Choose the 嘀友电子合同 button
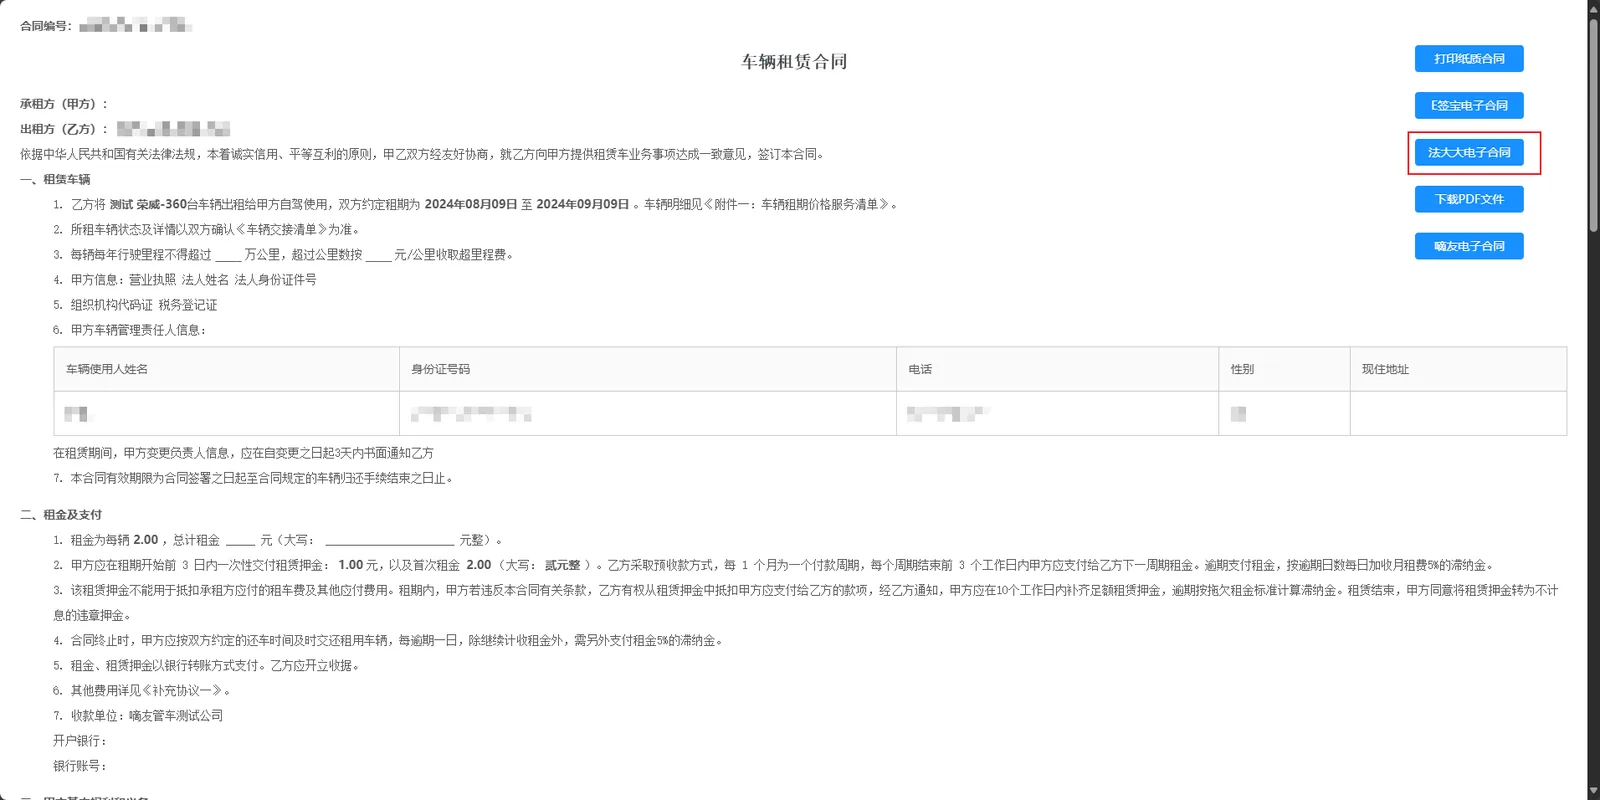 1469,246
